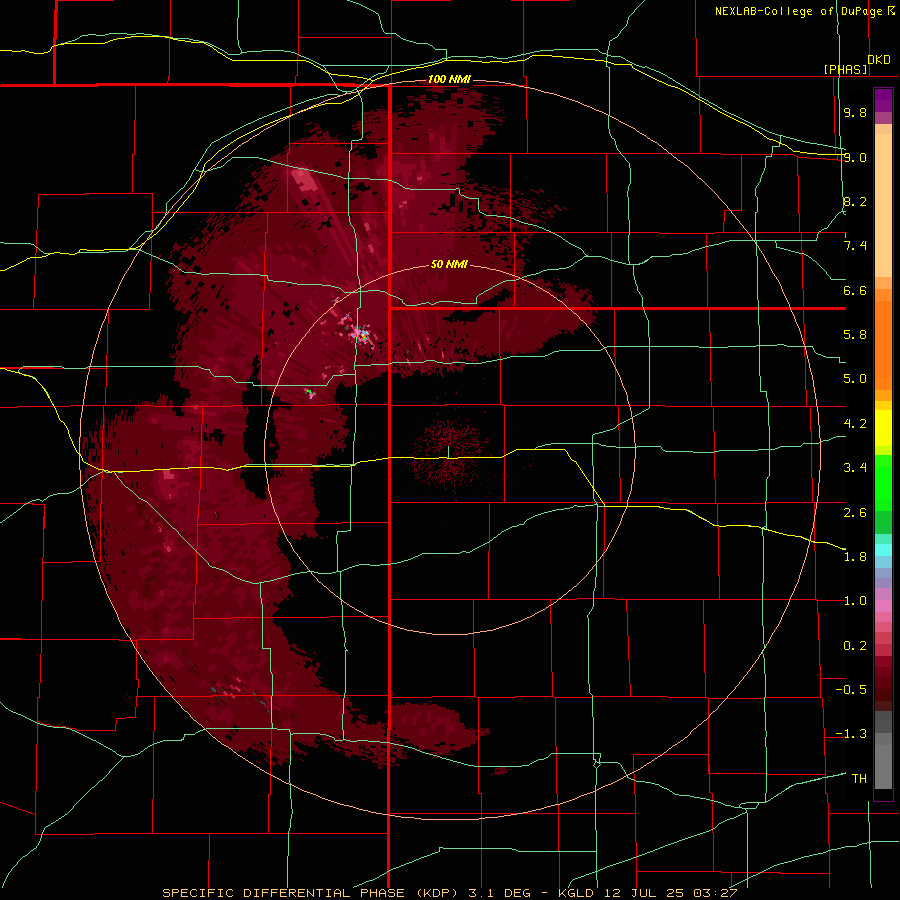This screenshot has height=900, width=900.
Task: Click the bright green segment of color scale
Action: click(883, 482)
